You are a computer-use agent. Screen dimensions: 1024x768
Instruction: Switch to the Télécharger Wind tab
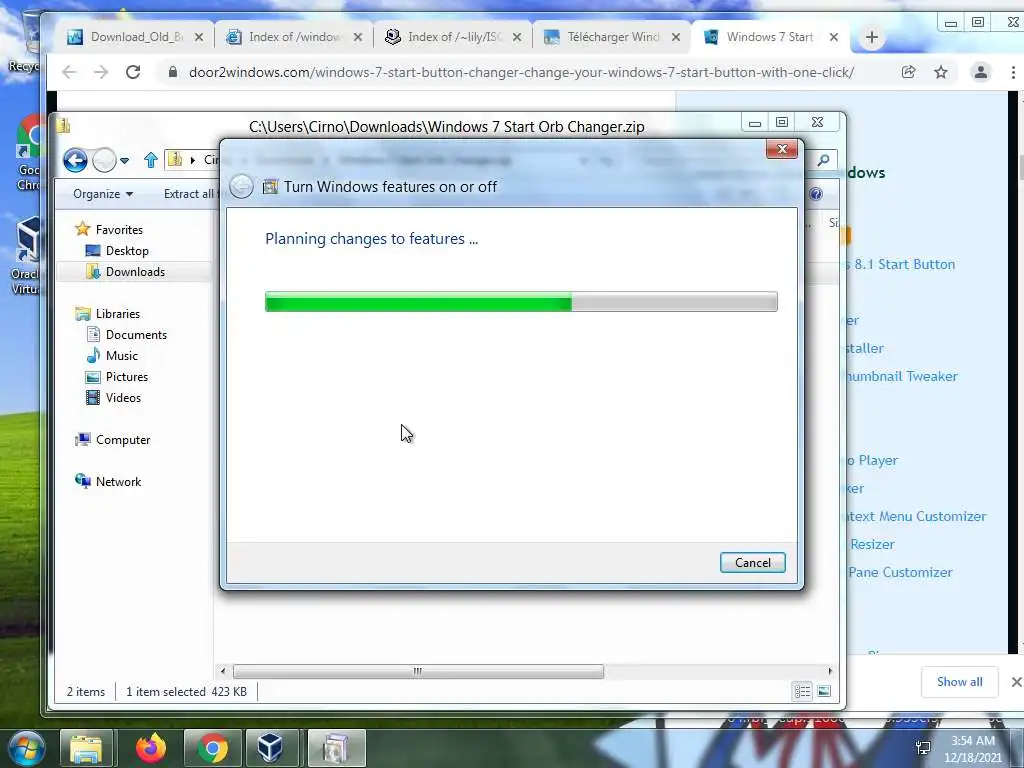(x=613, y=37)
